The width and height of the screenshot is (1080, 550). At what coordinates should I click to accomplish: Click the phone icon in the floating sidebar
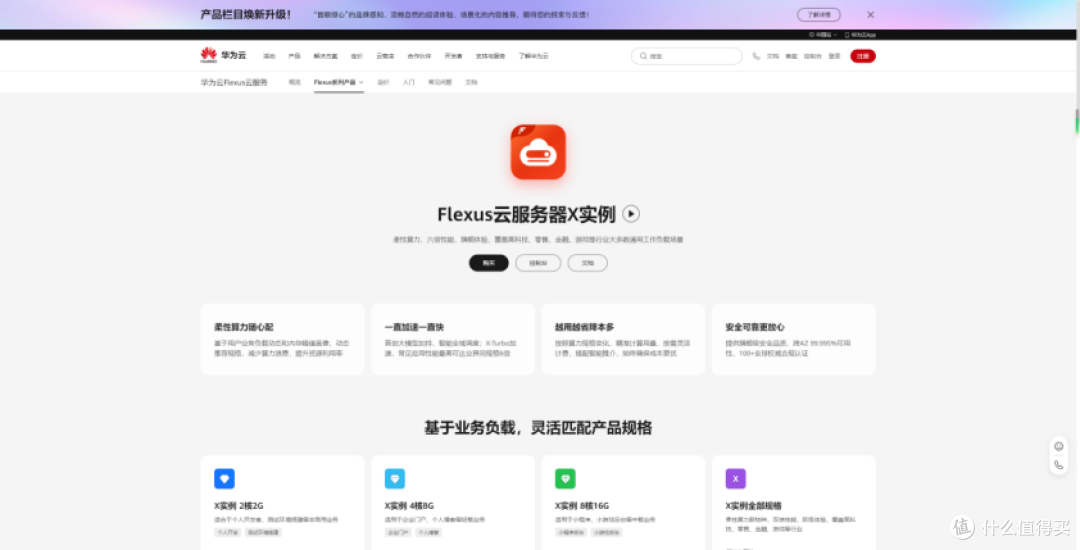coord(1059,465)
